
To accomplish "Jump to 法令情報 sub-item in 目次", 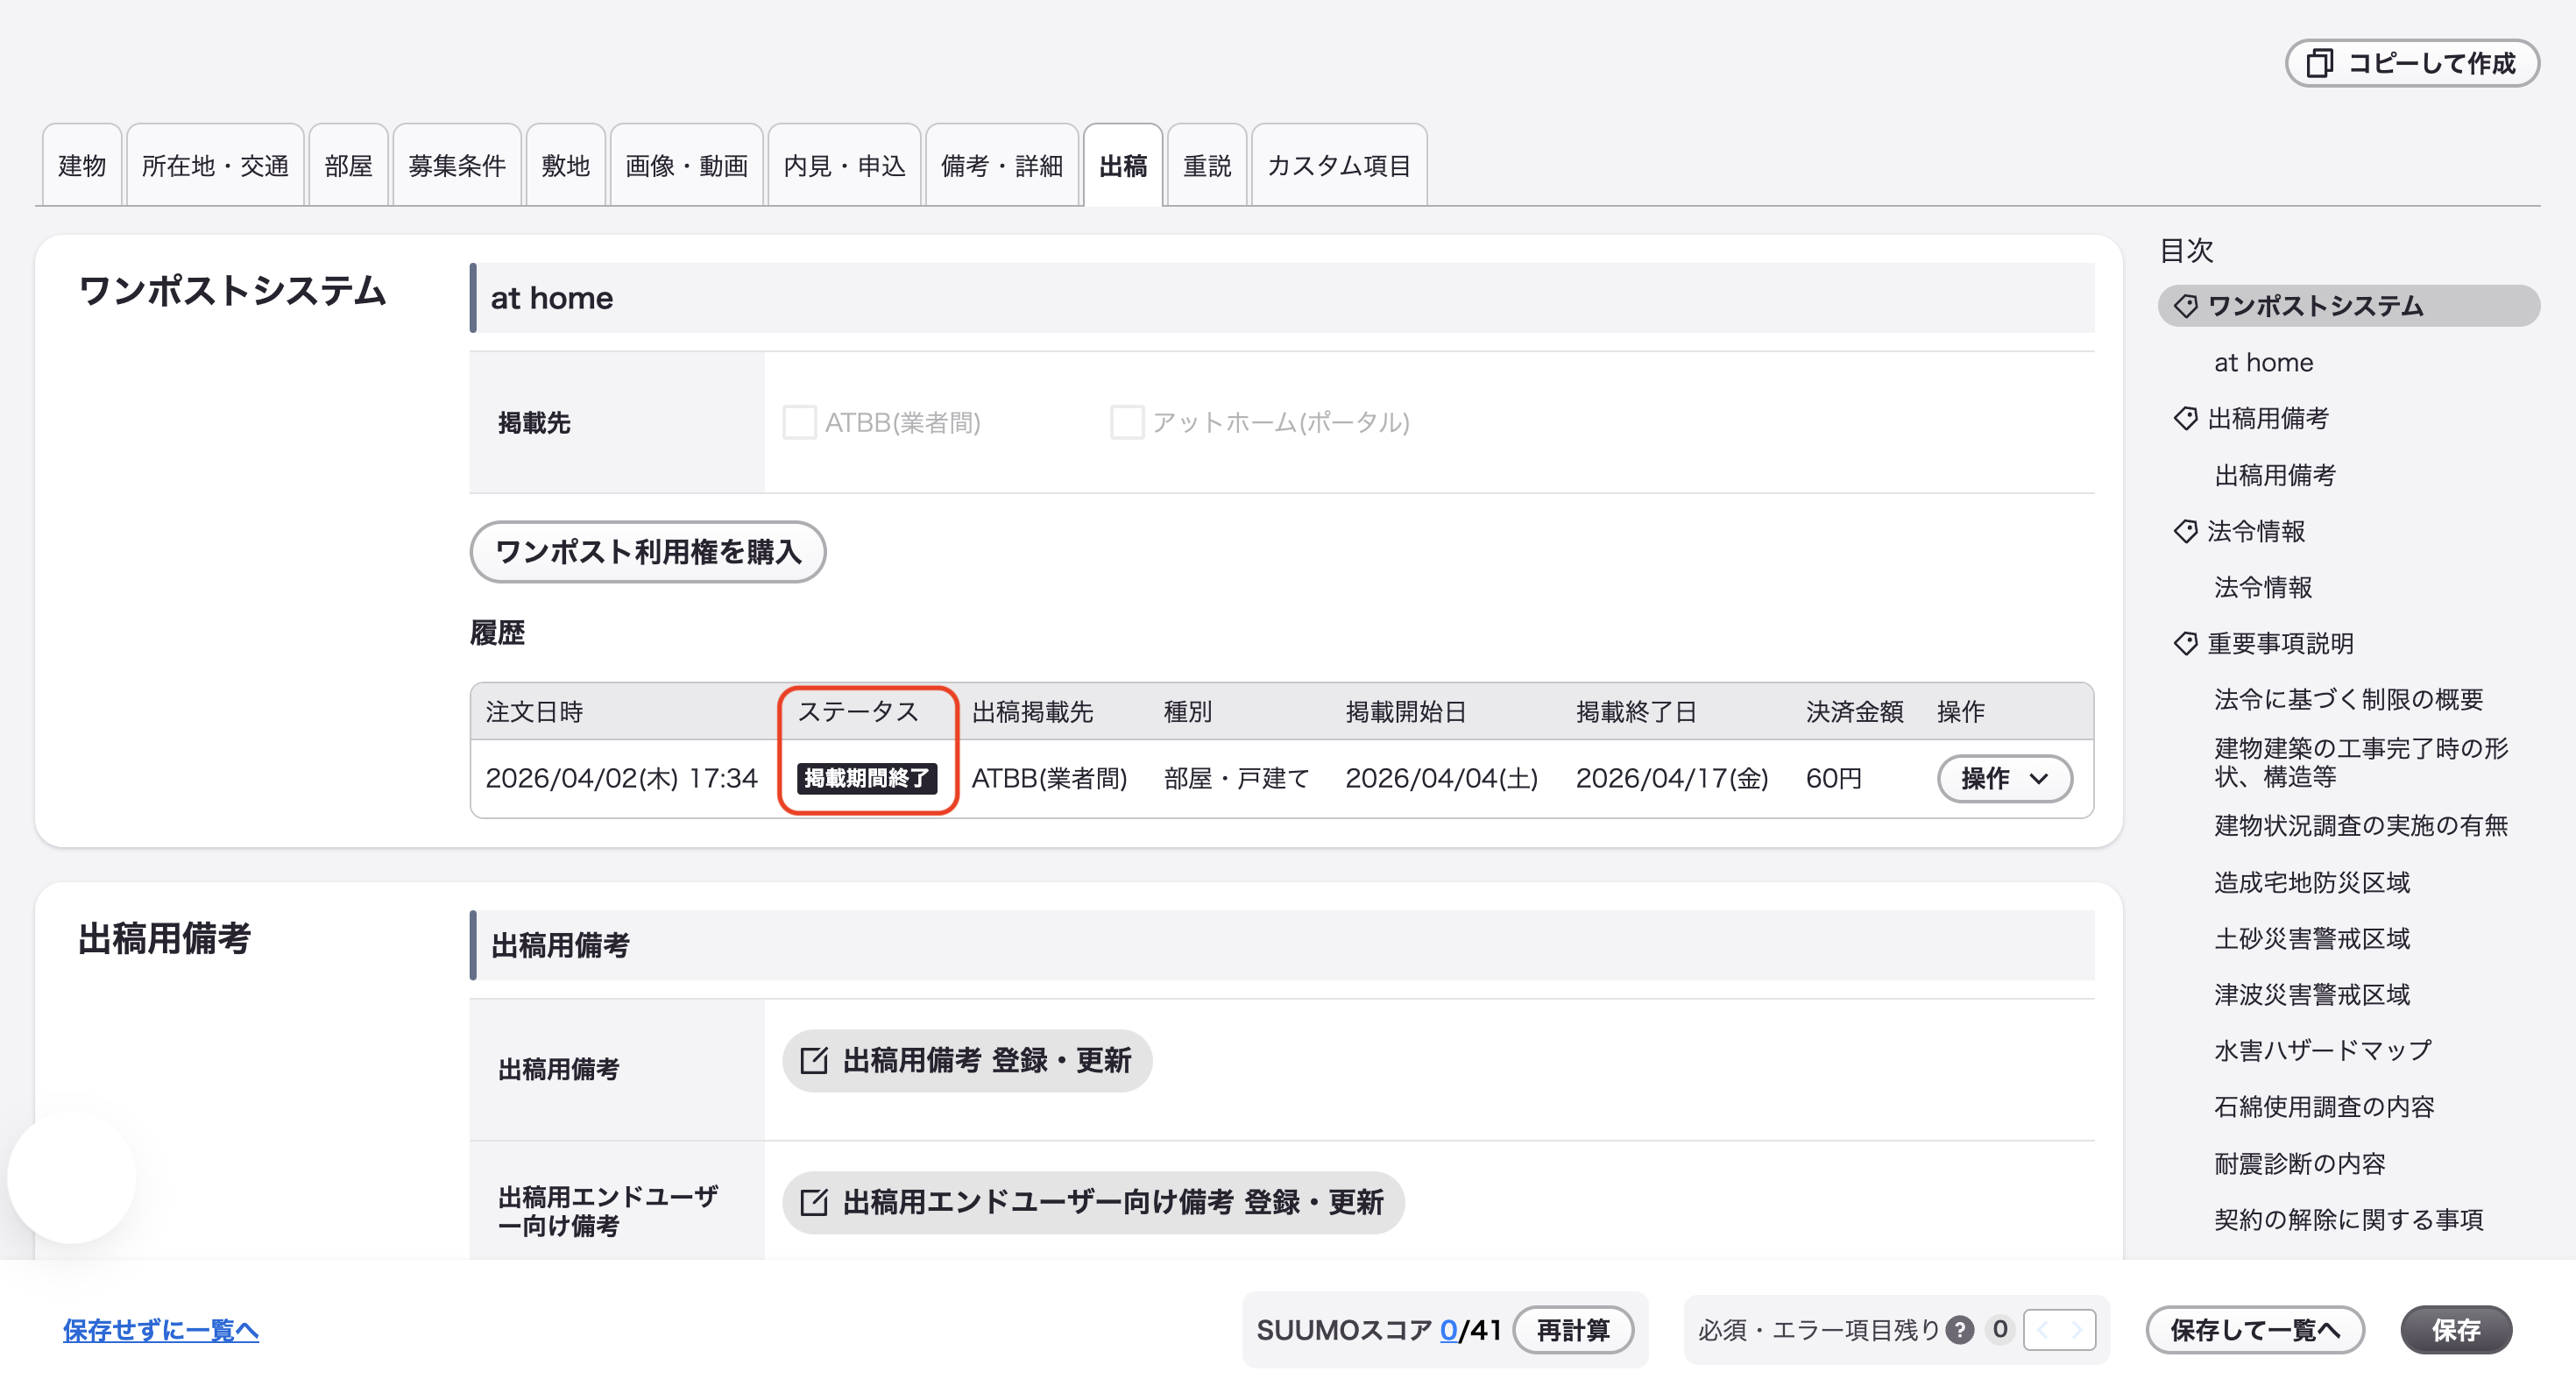I will coord(2263,587).
